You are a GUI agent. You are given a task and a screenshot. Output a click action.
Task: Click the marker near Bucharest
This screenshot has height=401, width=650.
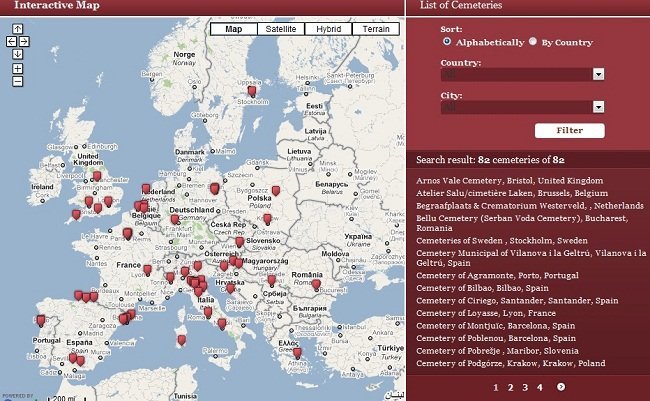(x=316, y=284)
